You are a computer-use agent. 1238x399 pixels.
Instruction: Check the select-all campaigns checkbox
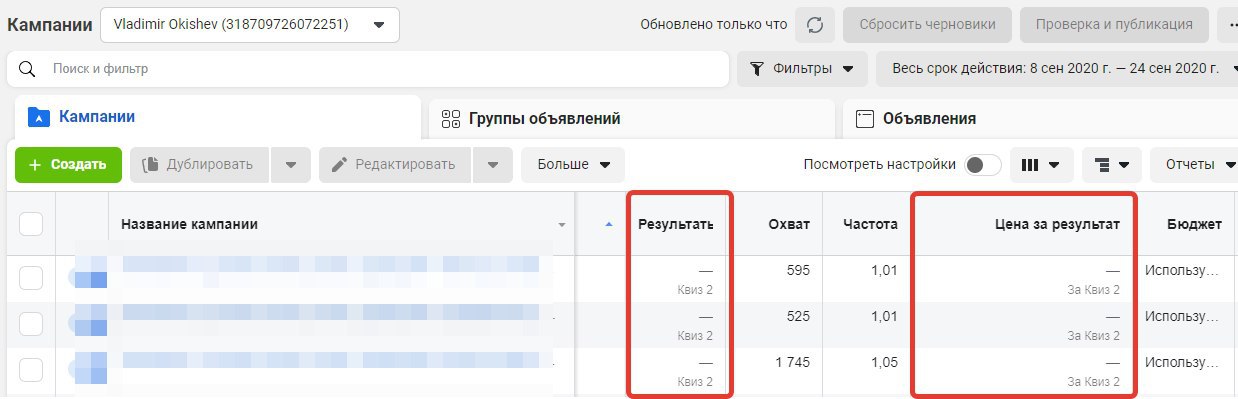[31, 224]
